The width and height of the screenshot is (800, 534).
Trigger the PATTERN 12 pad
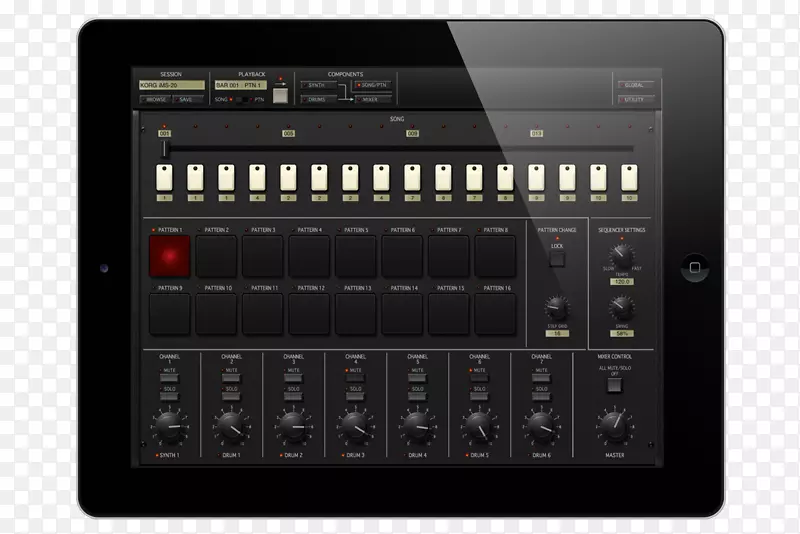[x=309, y=314]
